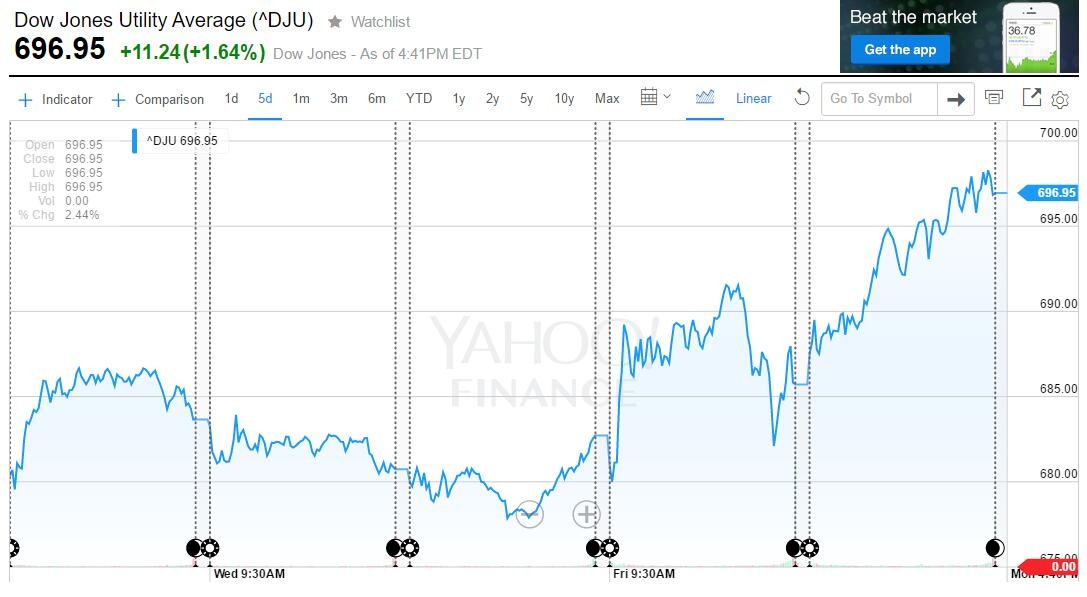Switch to the YTD range
The image size is (1087, 597).
(x=418, y=98)
